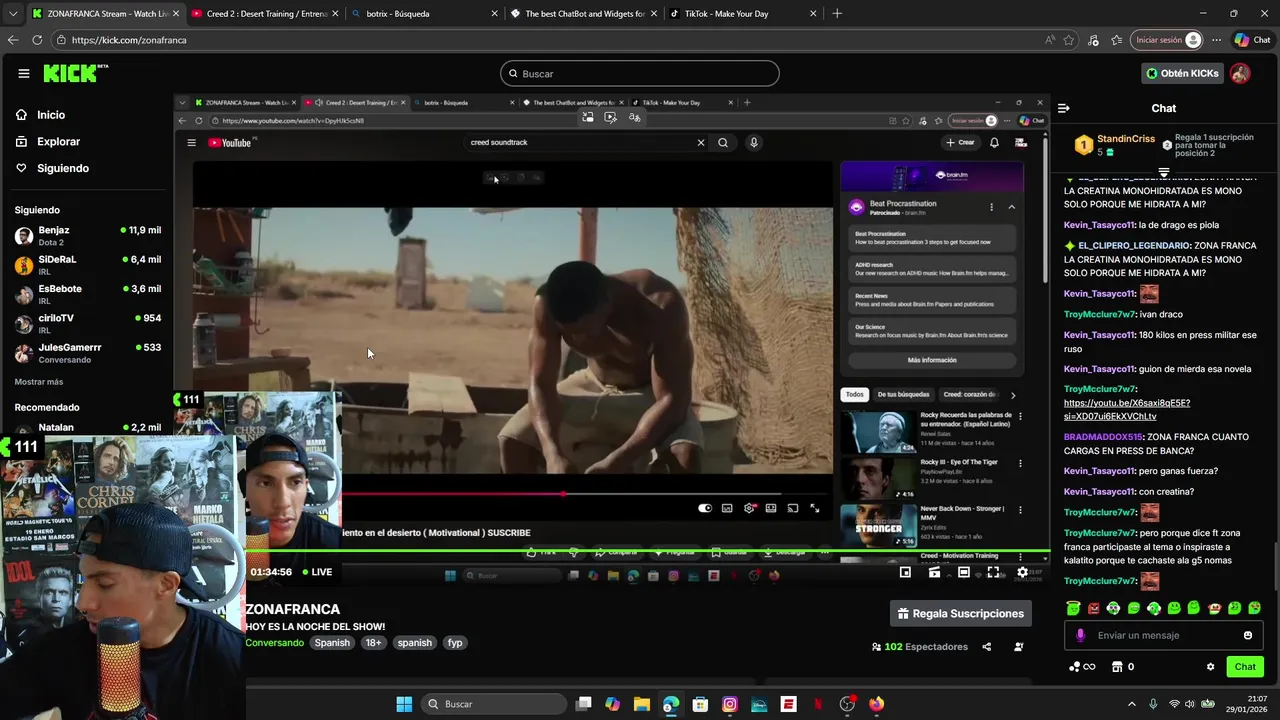Open the browser read aloud icon

1049,40
